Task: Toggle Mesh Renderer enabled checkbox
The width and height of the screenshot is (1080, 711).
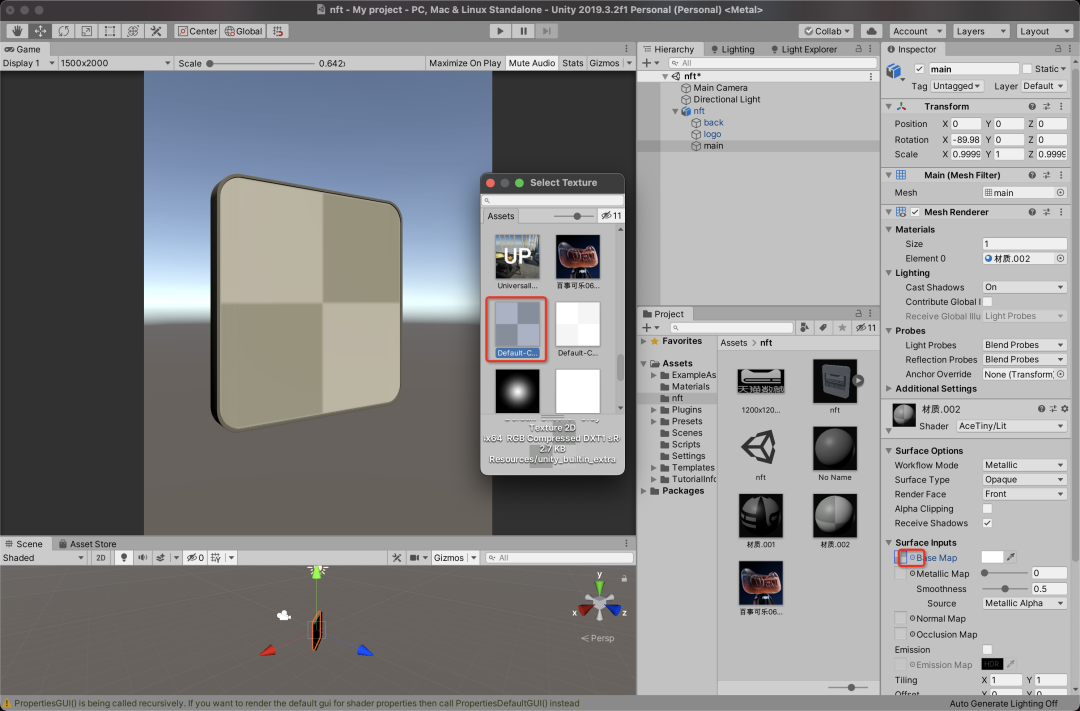Action: pos(915,212)
